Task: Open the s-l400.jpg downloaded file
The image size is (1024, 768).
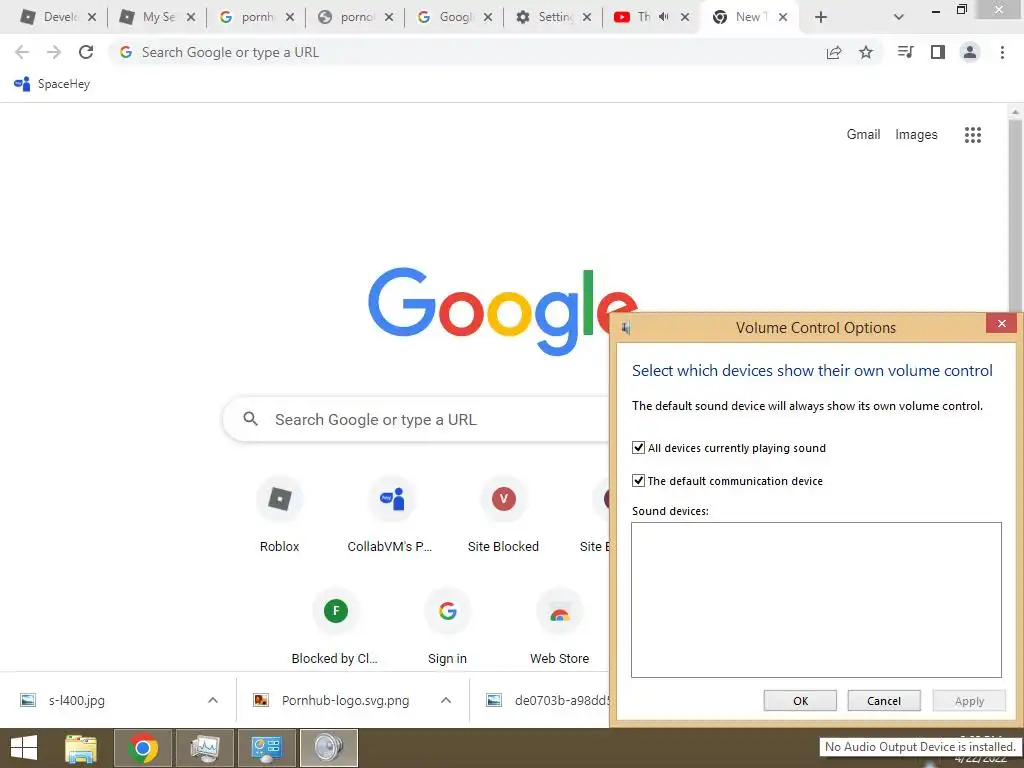Action: point(77,700)
